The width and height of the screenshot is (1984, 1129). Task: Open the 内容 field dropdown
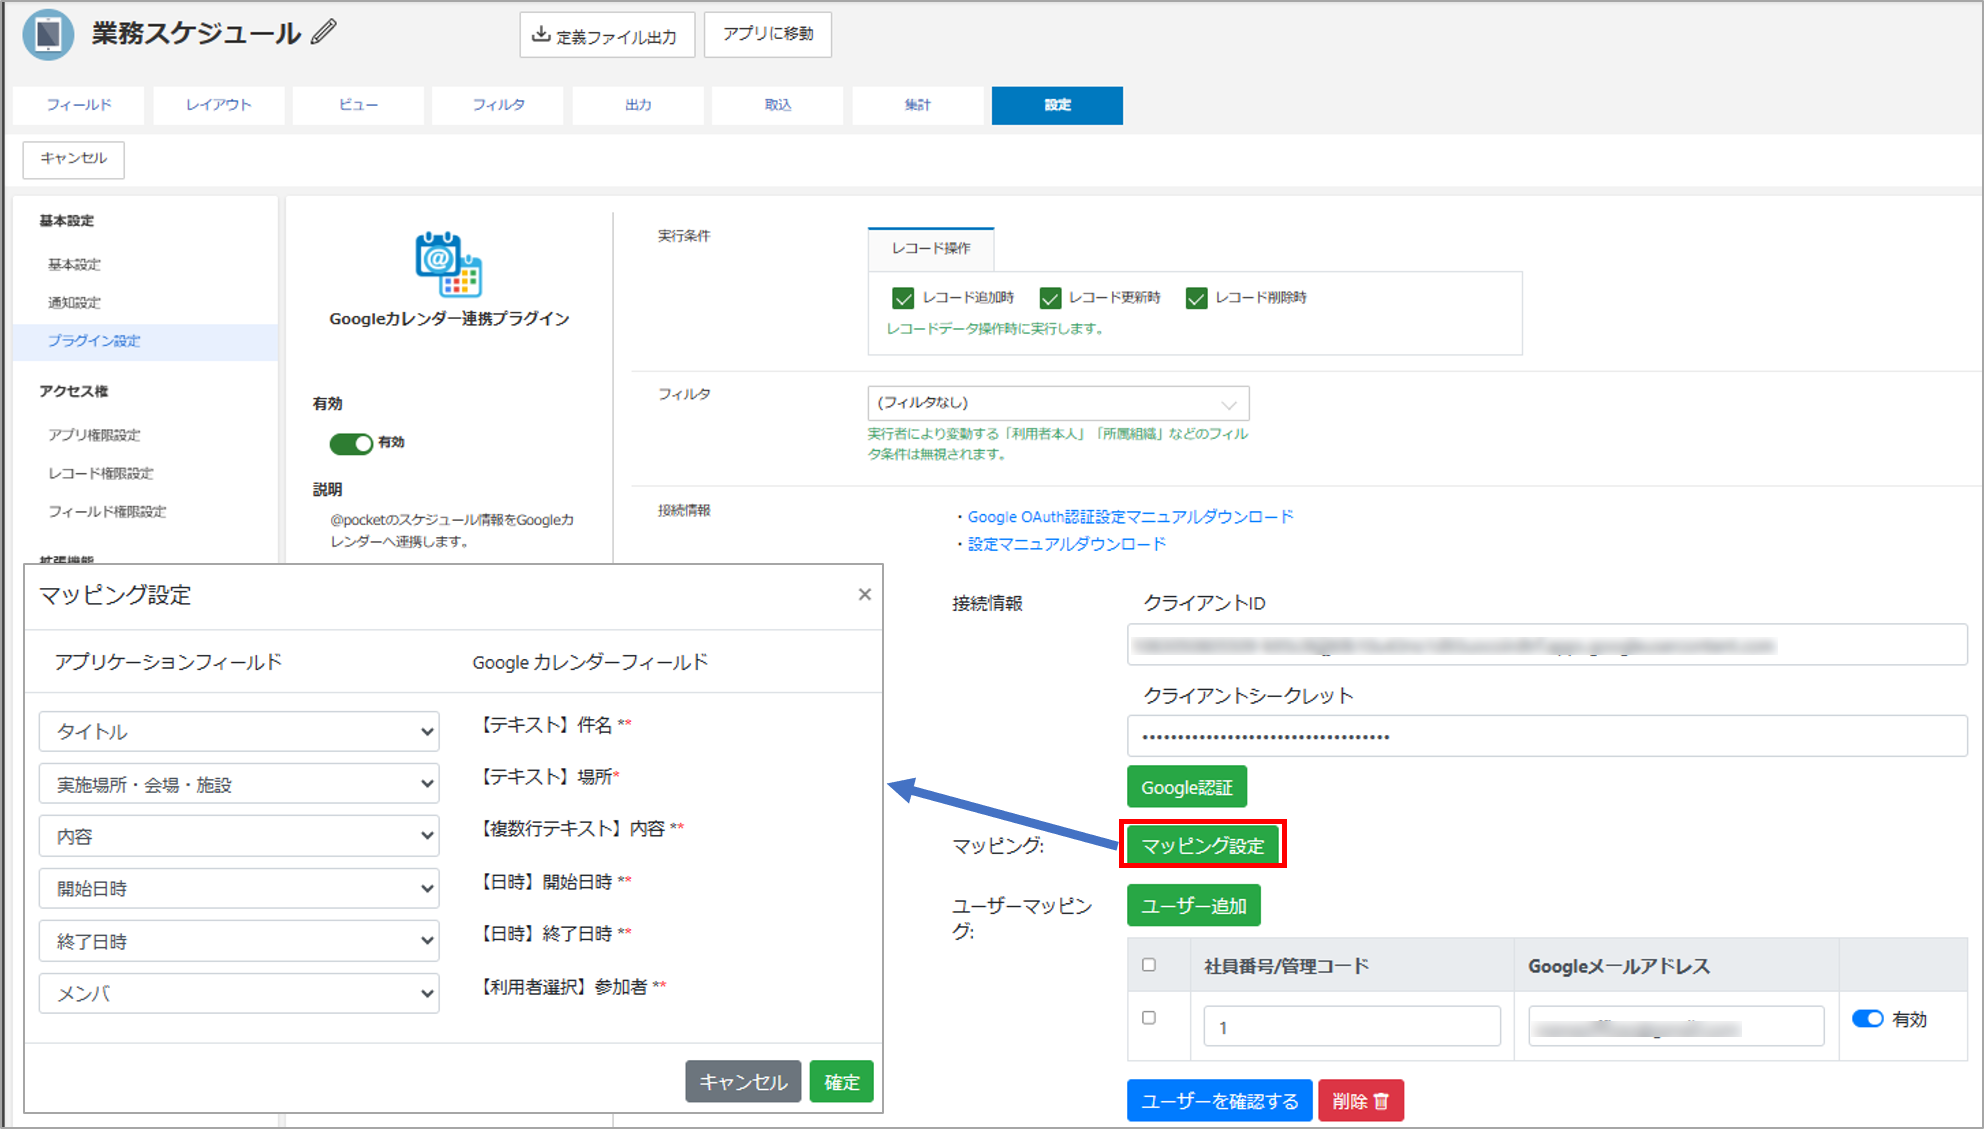tap(239, 836)
